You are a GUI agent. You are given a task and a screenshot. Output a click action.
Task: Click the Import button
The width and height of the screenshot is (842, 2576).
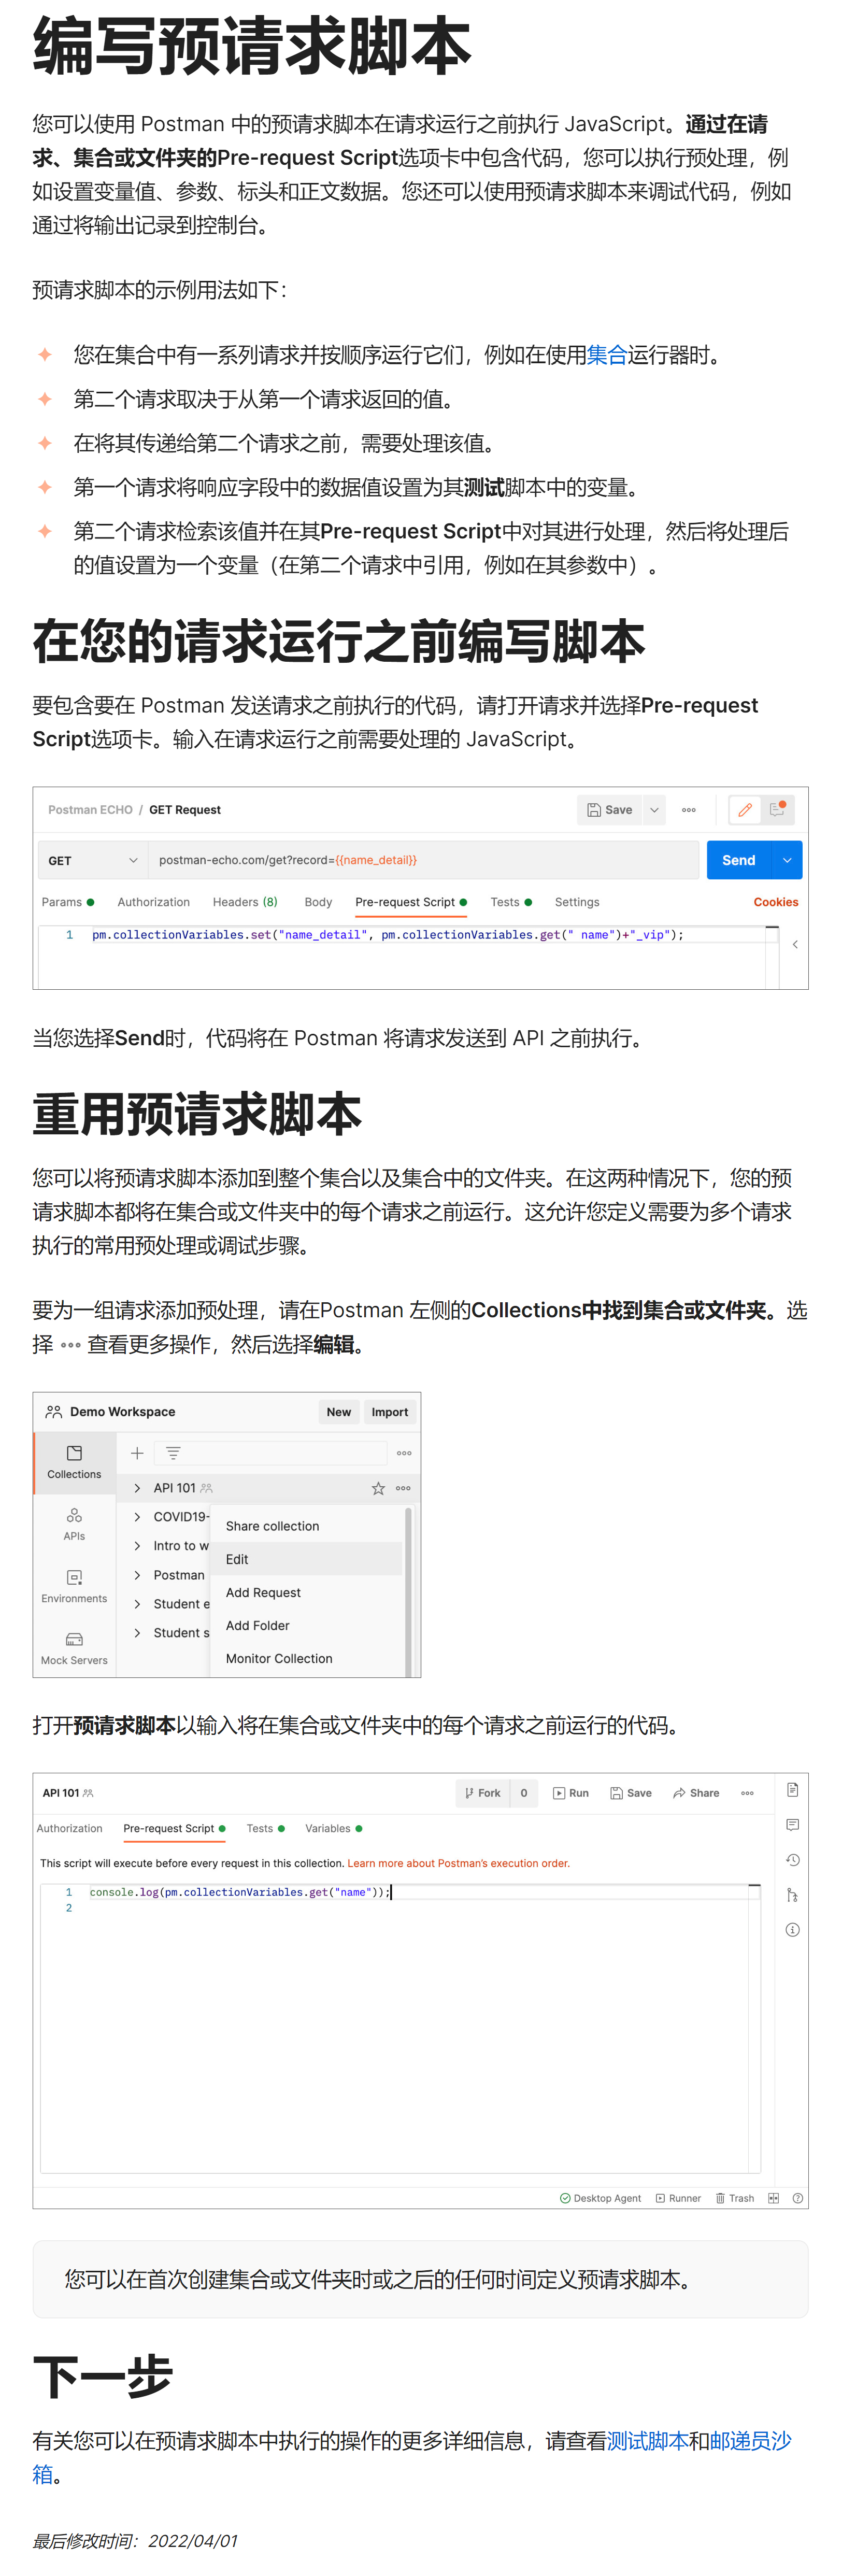(x=390, y=1412)
